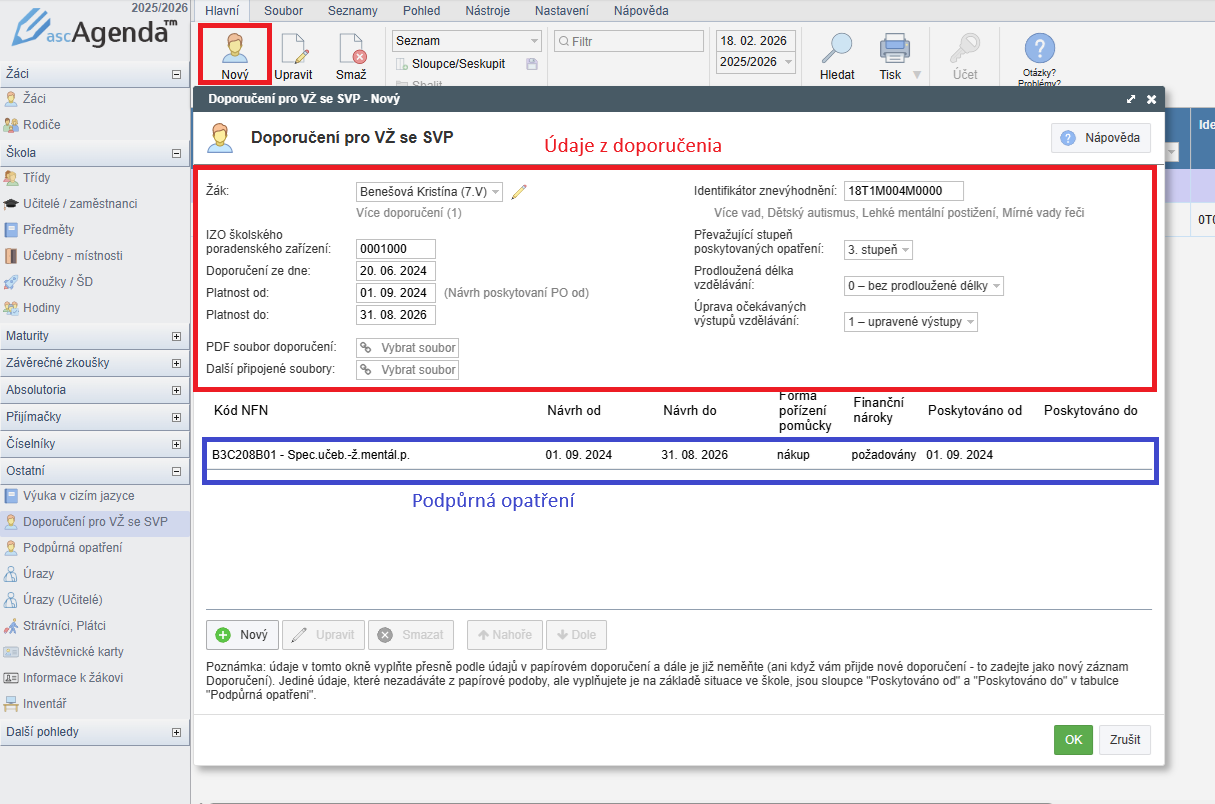Expand the Číselníky sidebar section
The width and height of the screenshot is (1215, 804).
(177, 444)
